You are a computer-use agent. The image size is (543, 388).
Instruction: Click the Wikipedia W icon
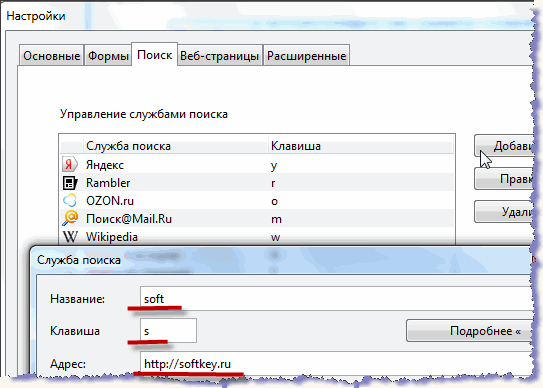click(70, 237)
